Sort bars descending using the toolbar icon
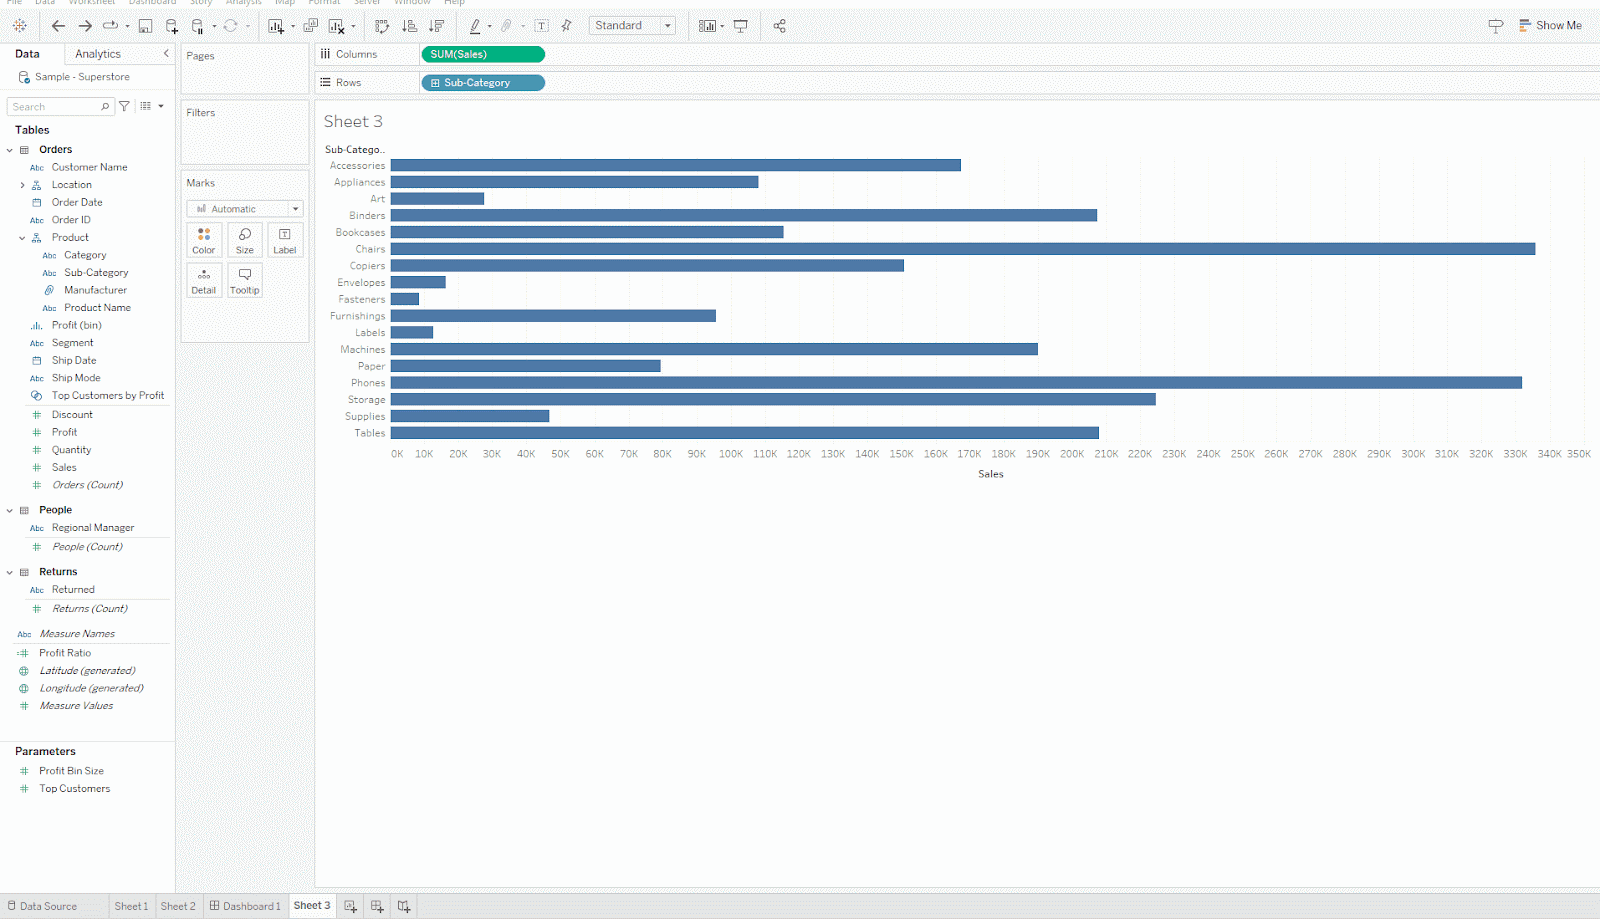Viewport: 1600px width, 919px height. coord(436,26)
